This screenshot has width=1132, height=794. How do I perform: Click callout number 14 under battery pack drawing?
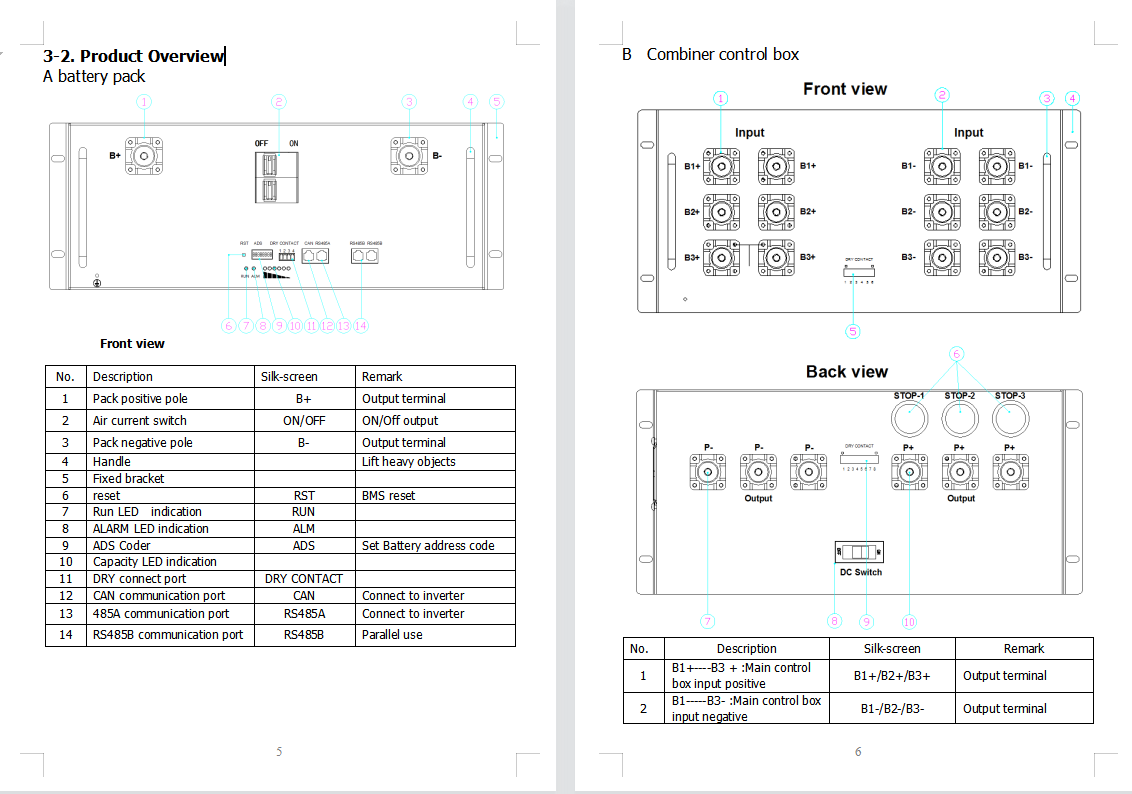pos(360,326)
